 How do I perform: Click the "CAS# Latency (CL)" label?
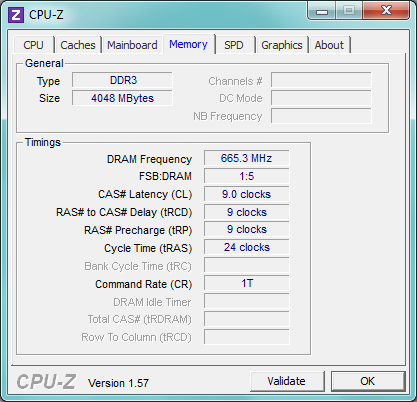145,194
